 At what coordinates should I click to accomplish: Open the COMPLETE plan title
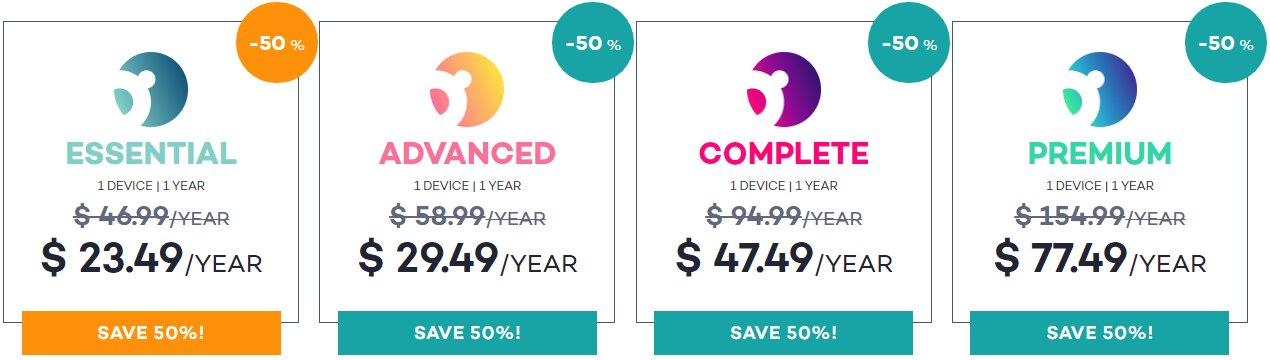pyautogui.click(x=784, y=153)
